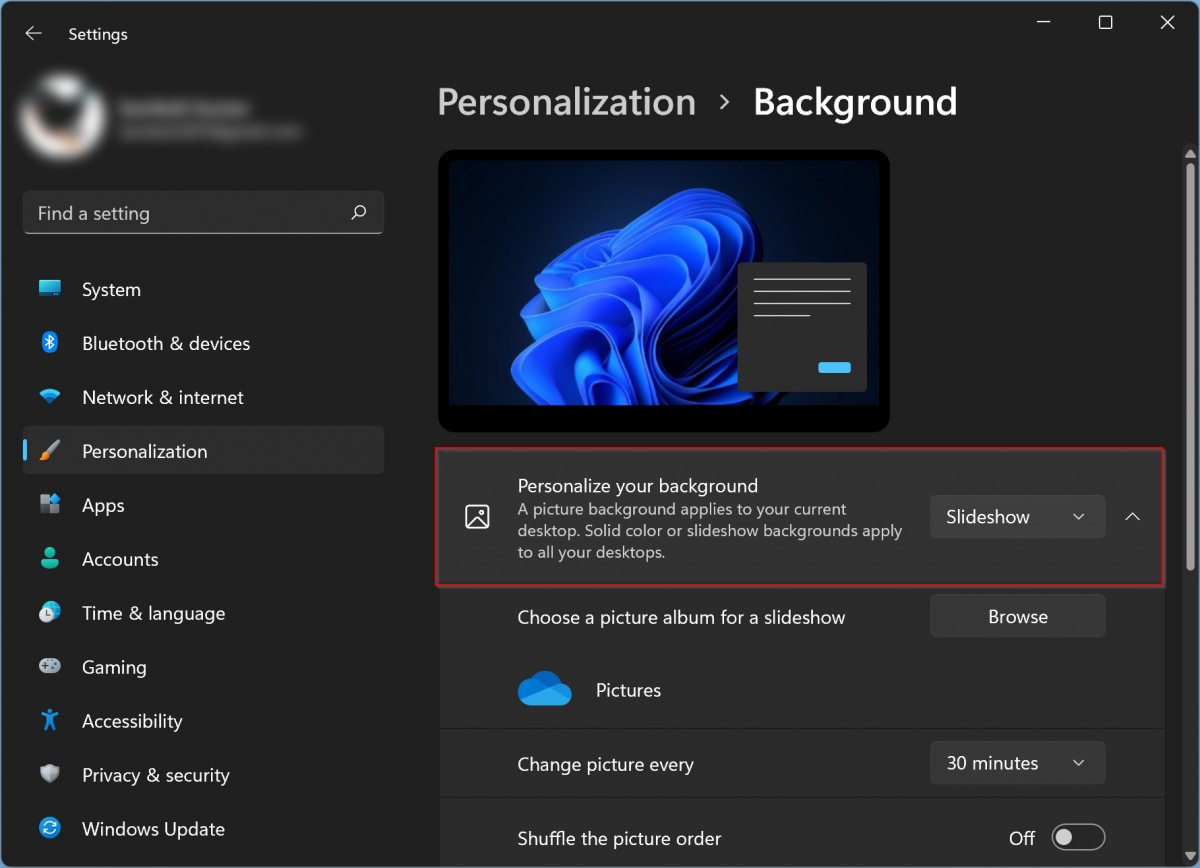Click the desktop background preview thumbnail
The width and height of the screenshot is (1200, 868).
664,291
